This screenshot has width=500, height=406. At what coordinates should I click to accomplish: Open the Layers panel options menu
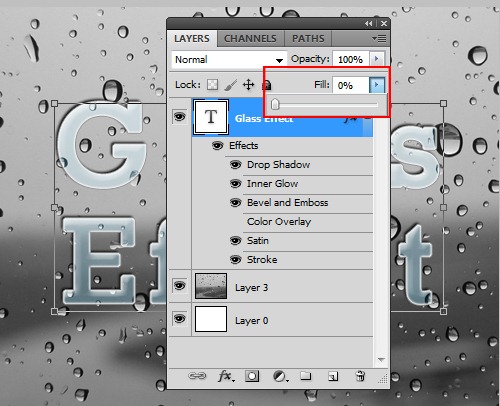coord(379,39)
